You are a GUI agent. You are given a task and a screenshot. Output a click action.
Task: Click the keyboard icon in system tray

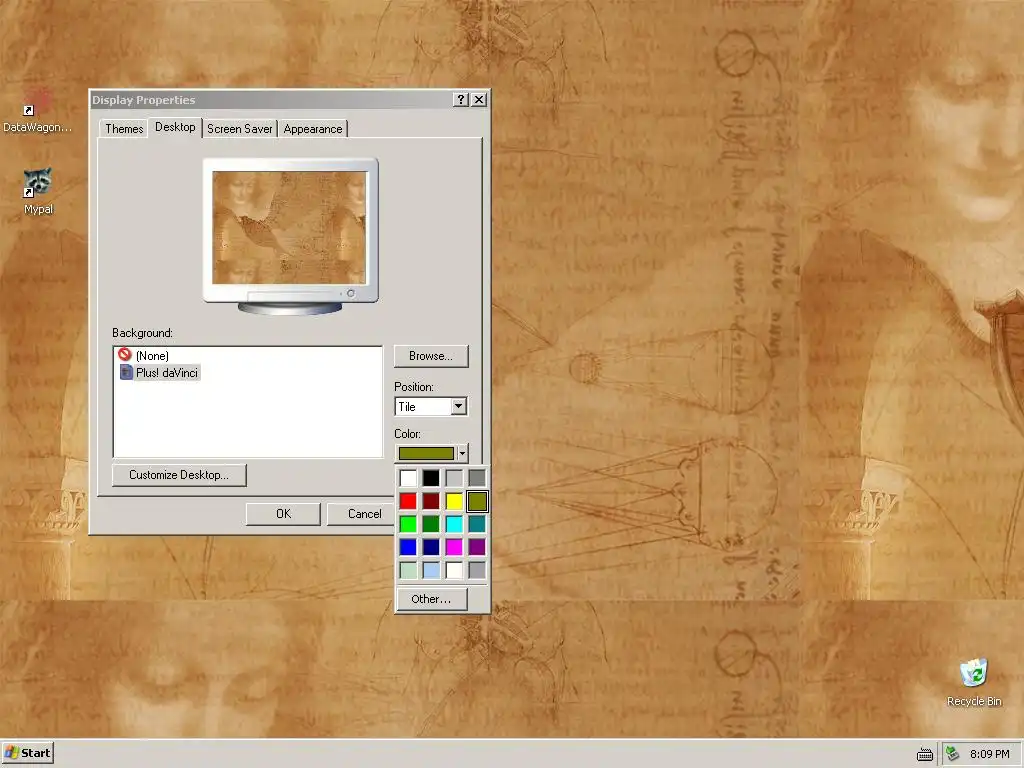pos(925,754)
